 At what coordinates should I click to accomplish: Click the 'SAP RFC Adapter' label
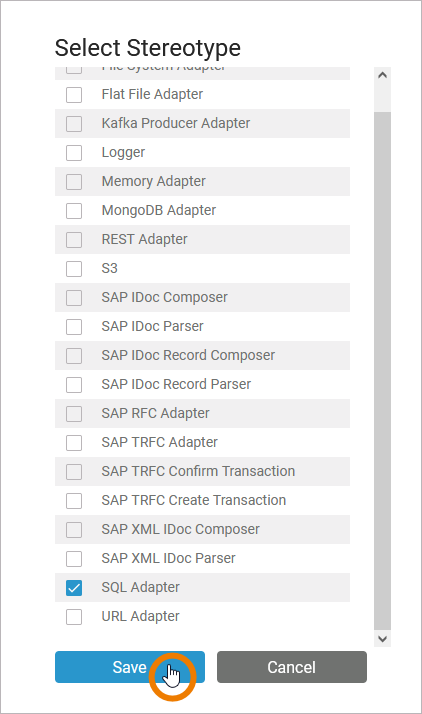[155, 413]
